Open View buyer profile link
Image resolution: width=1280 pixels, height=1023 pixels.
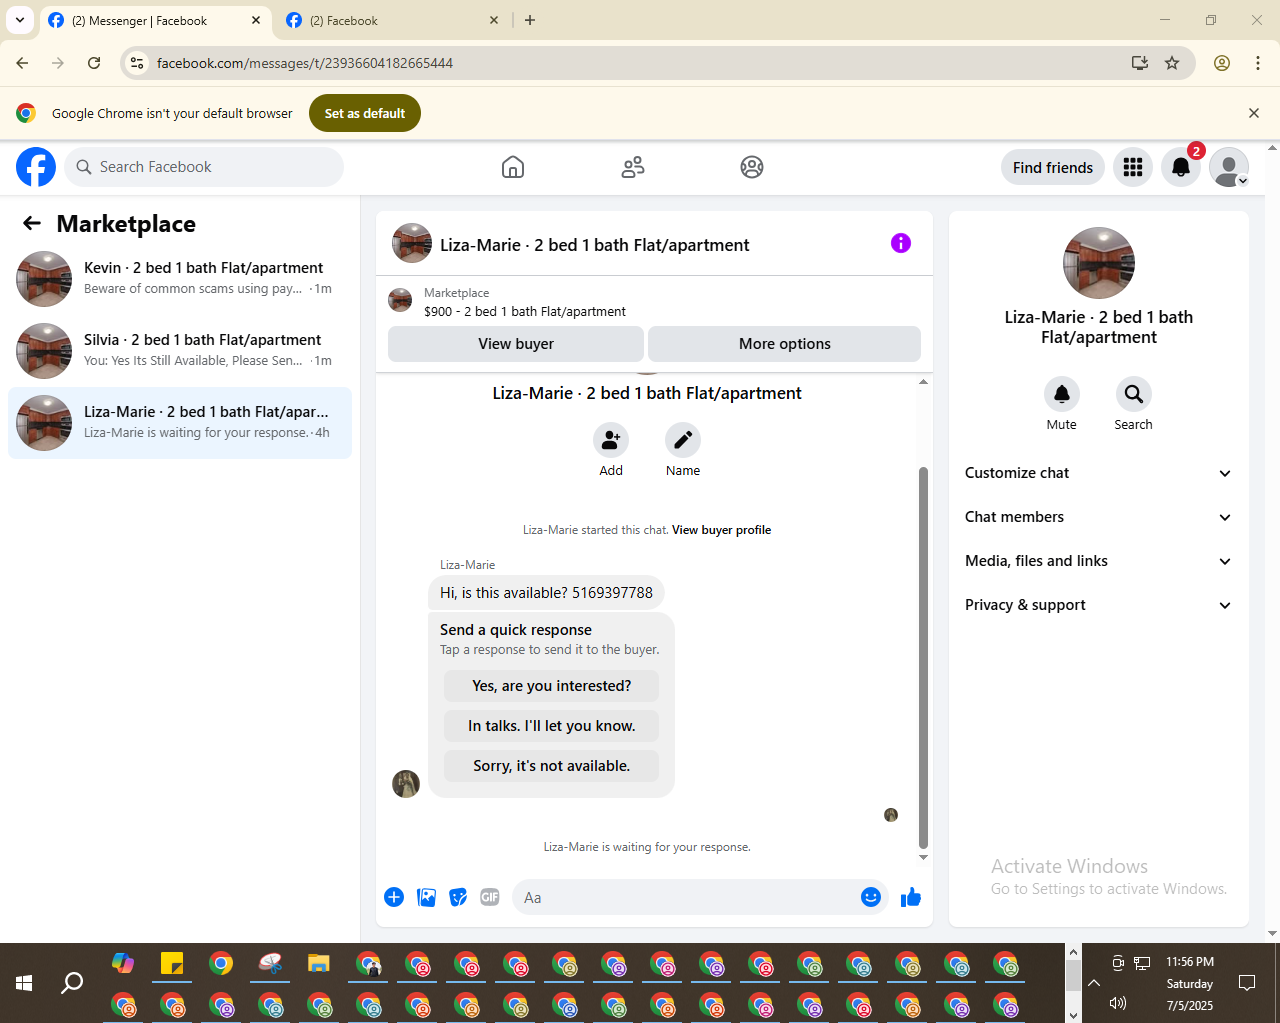722,530
